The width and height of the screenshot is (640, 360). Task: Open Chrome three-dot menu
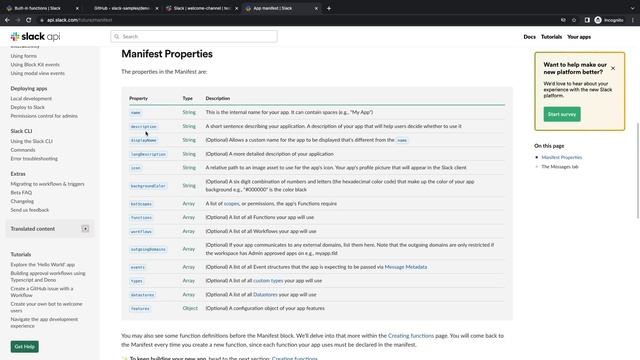point(633,20)
